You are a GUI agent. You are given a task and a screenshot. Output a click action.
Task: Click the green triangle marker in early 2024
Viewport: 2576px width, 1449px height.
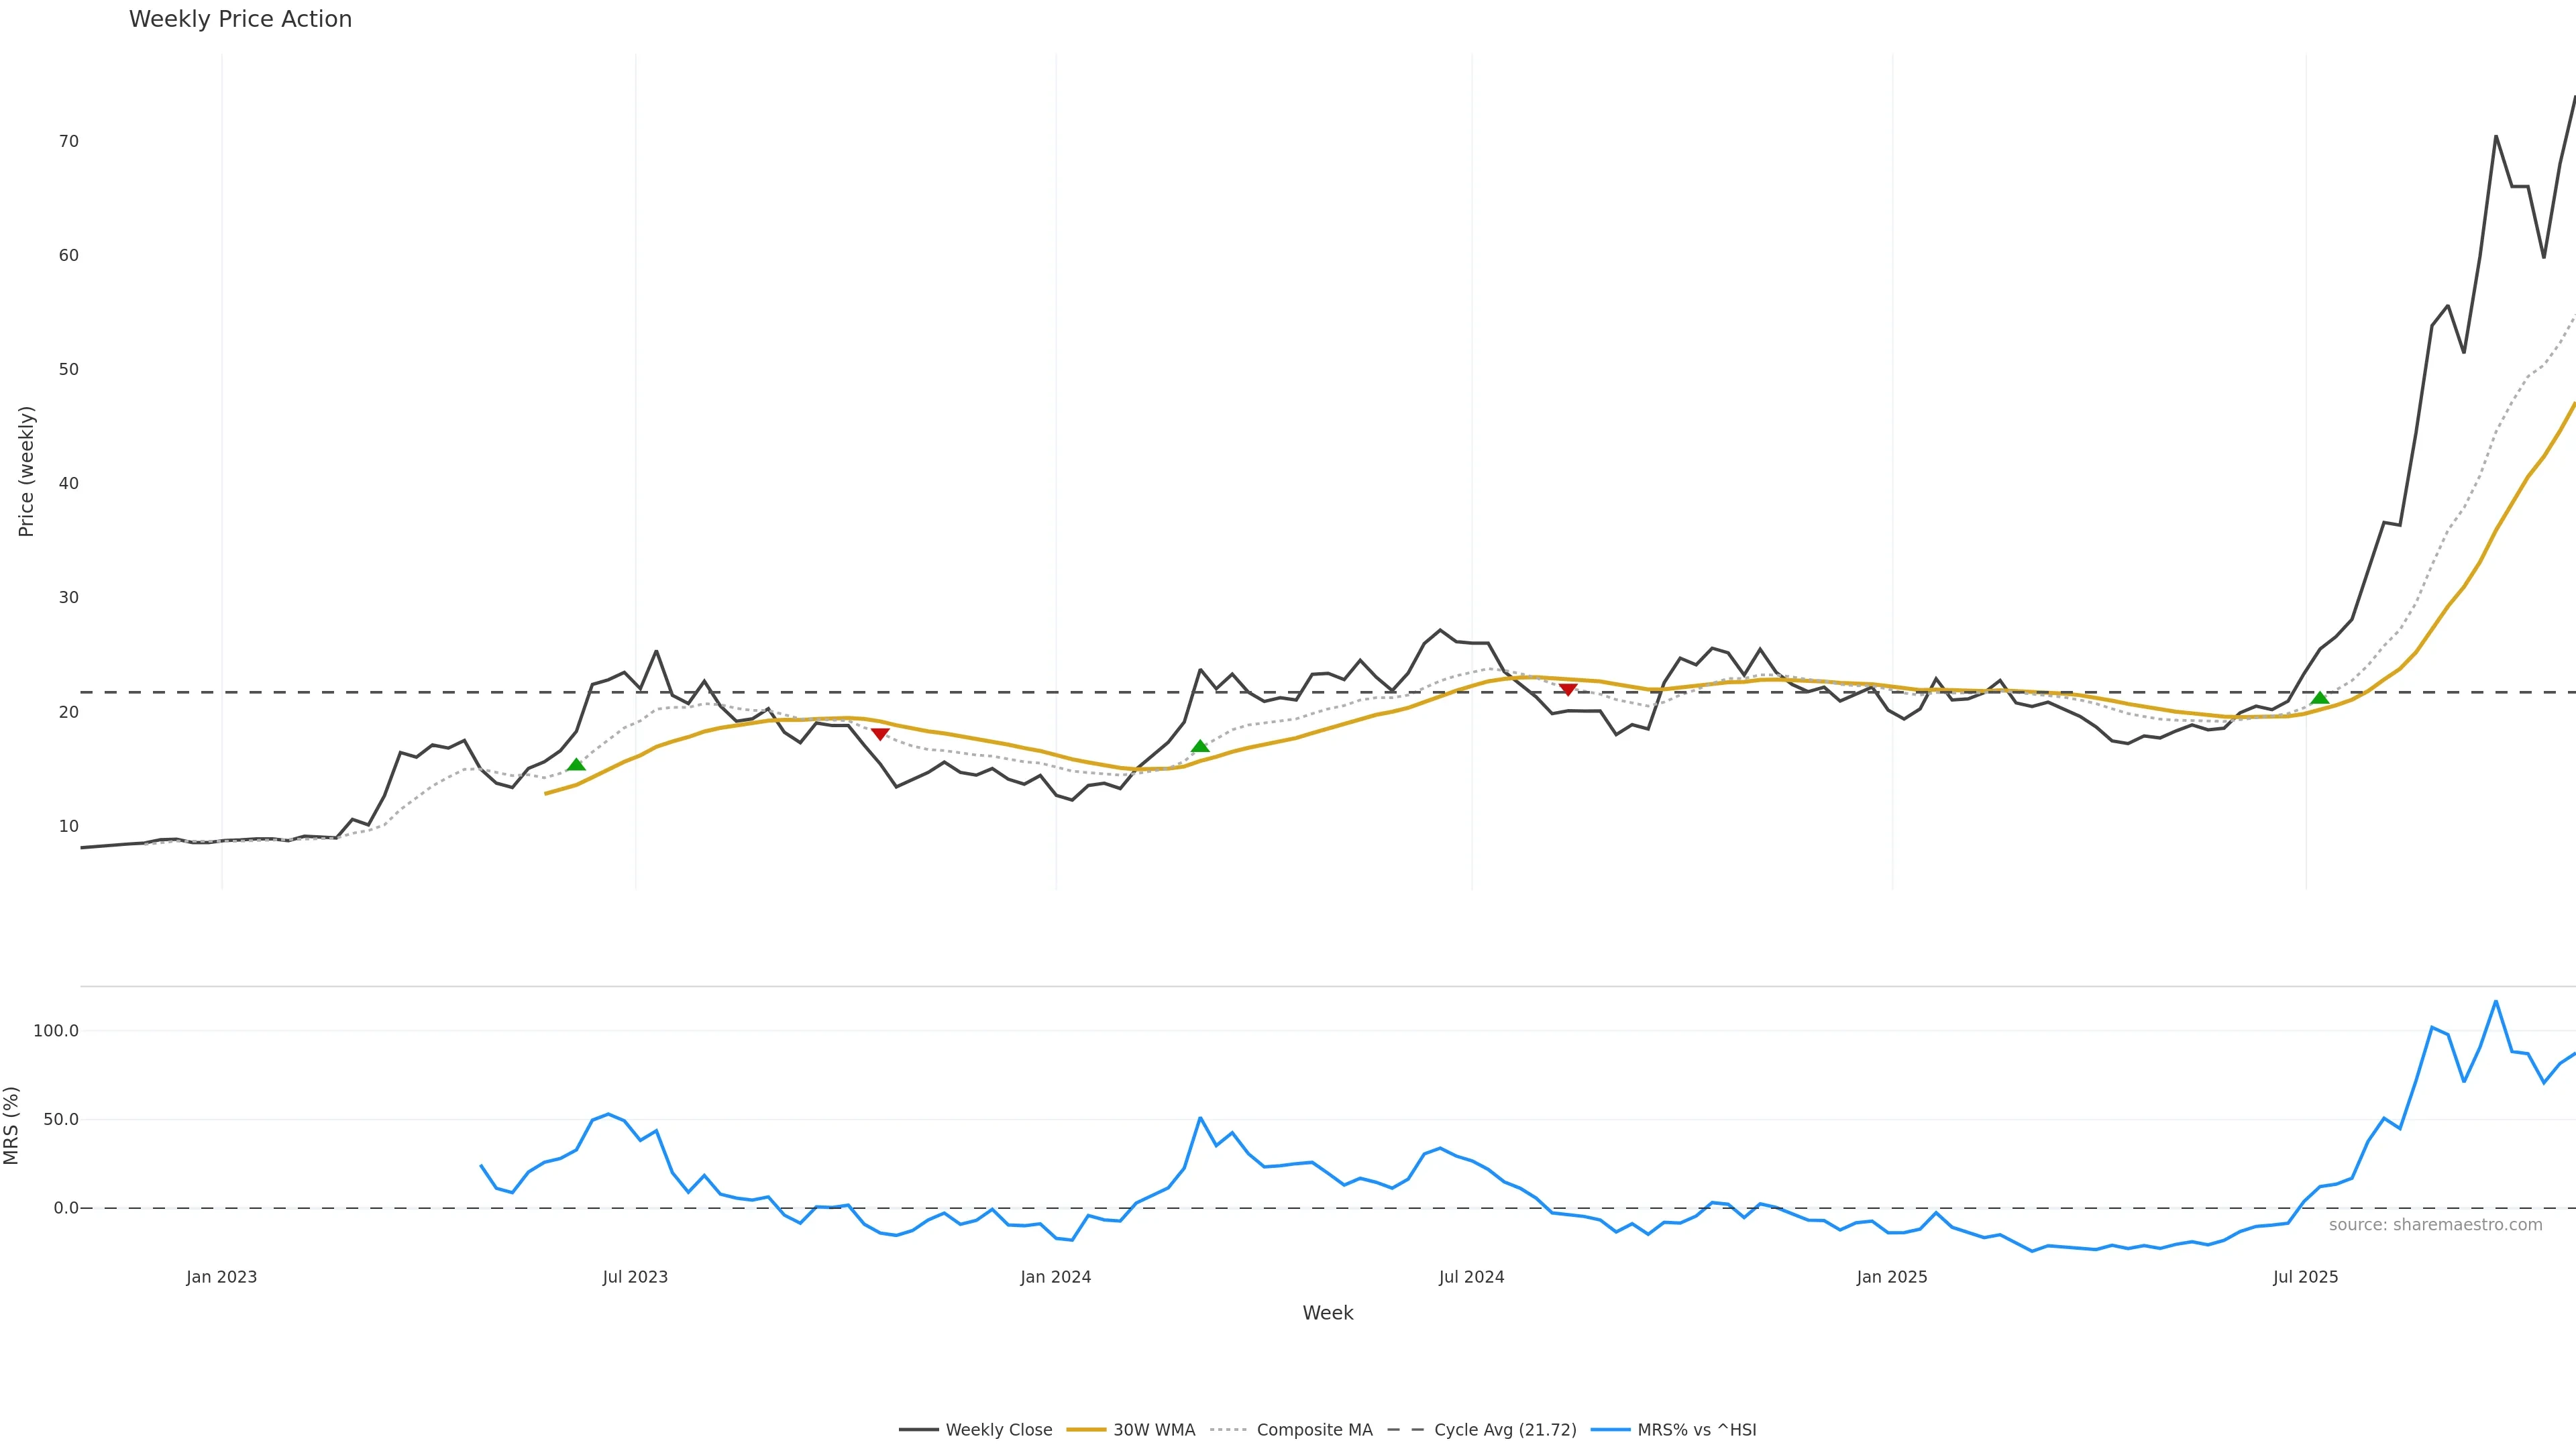coord(1200,746)
